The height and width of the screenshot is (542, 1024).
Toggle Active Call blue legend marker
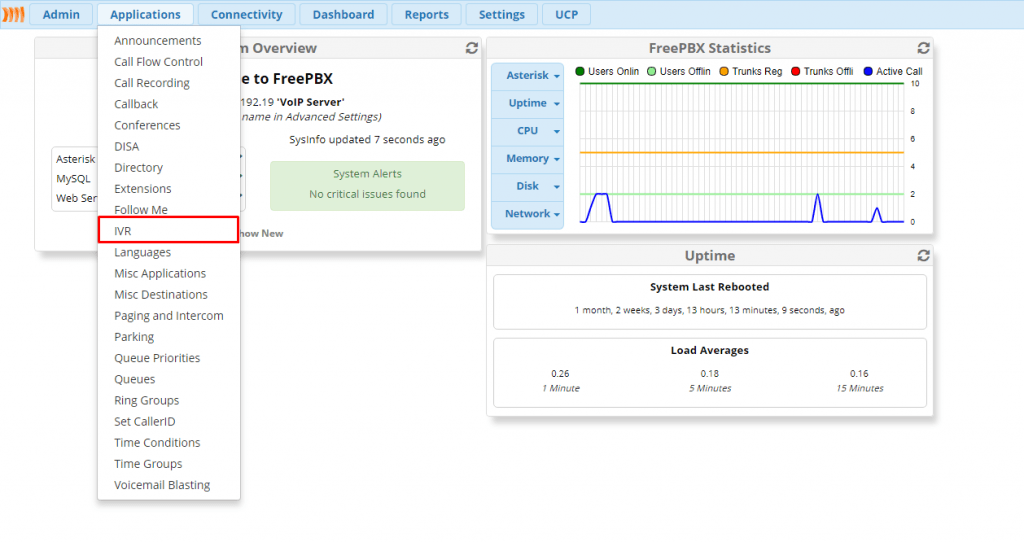(868, 71)
